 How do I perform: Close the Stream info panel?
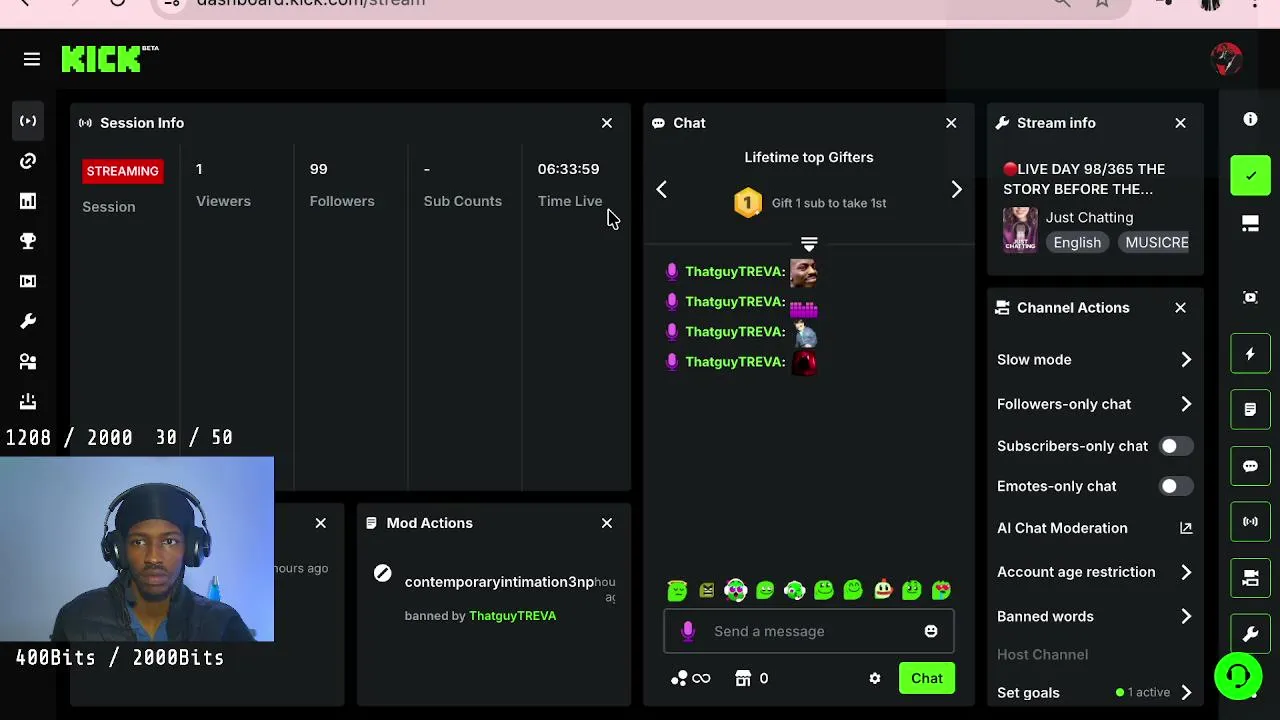click(1180, 123)
